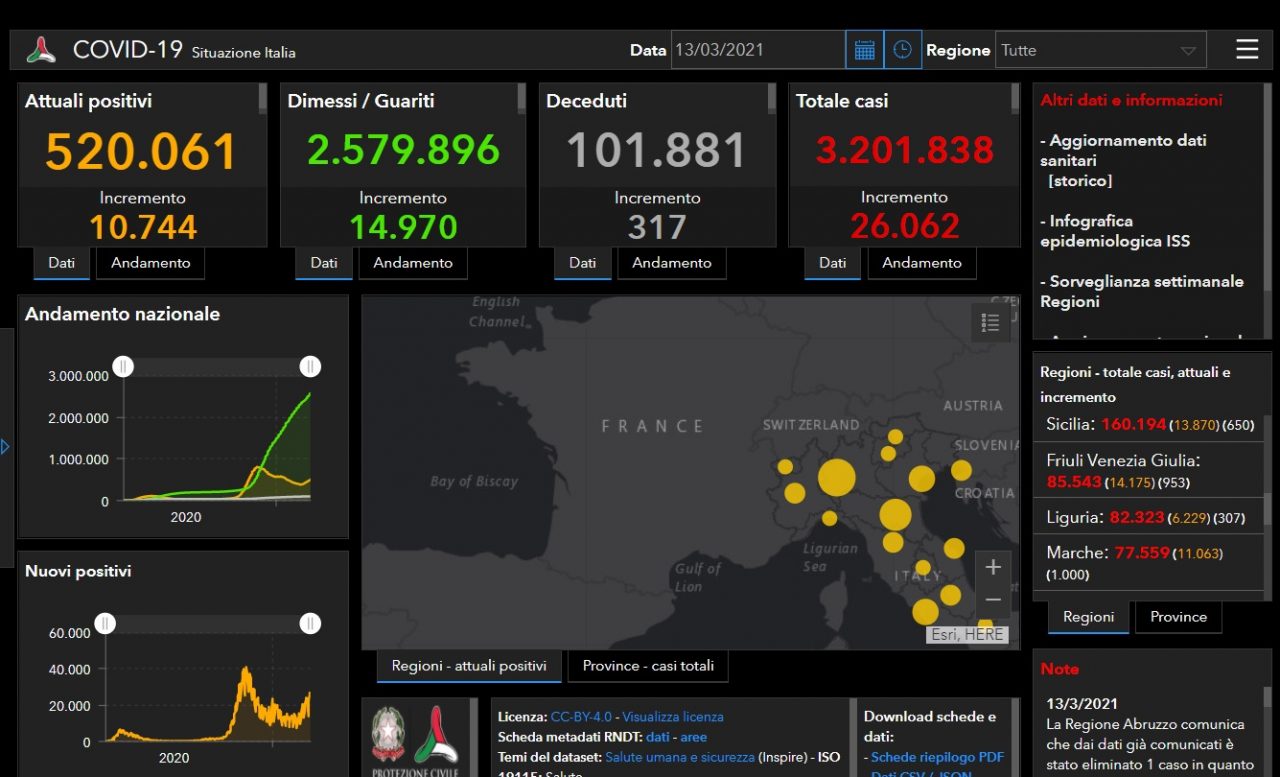Expand the left side panel arrow
The image size is (1280, 777).
pos(5,446)
